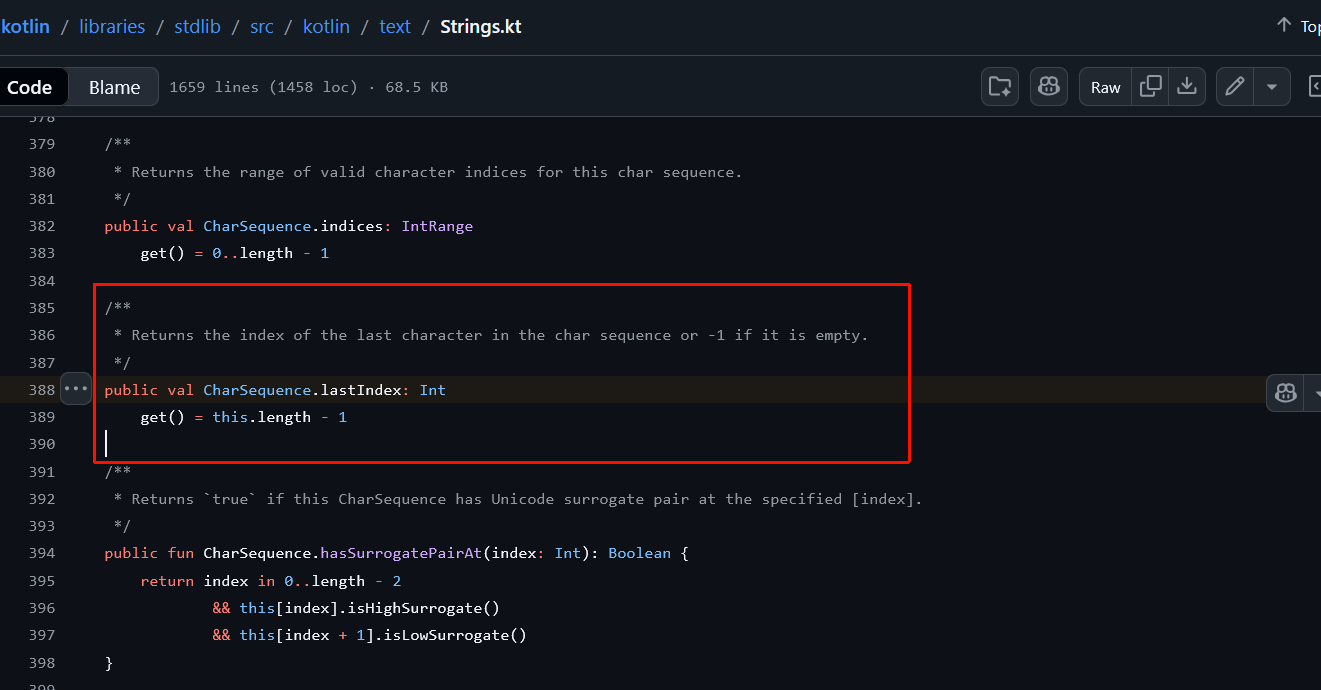Copy raw file contents icon

click(x=1151, y=87)
